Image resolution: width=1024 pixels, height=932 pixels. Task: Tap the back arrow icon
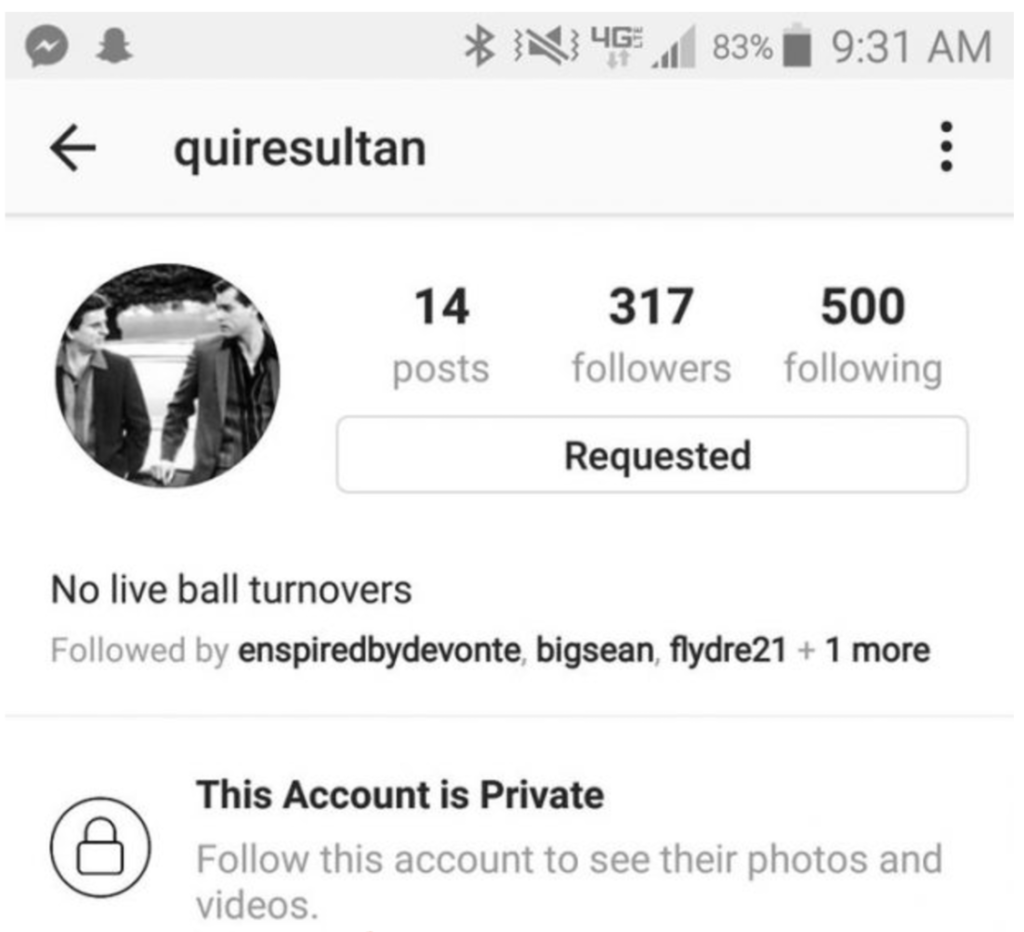point(73,148)
